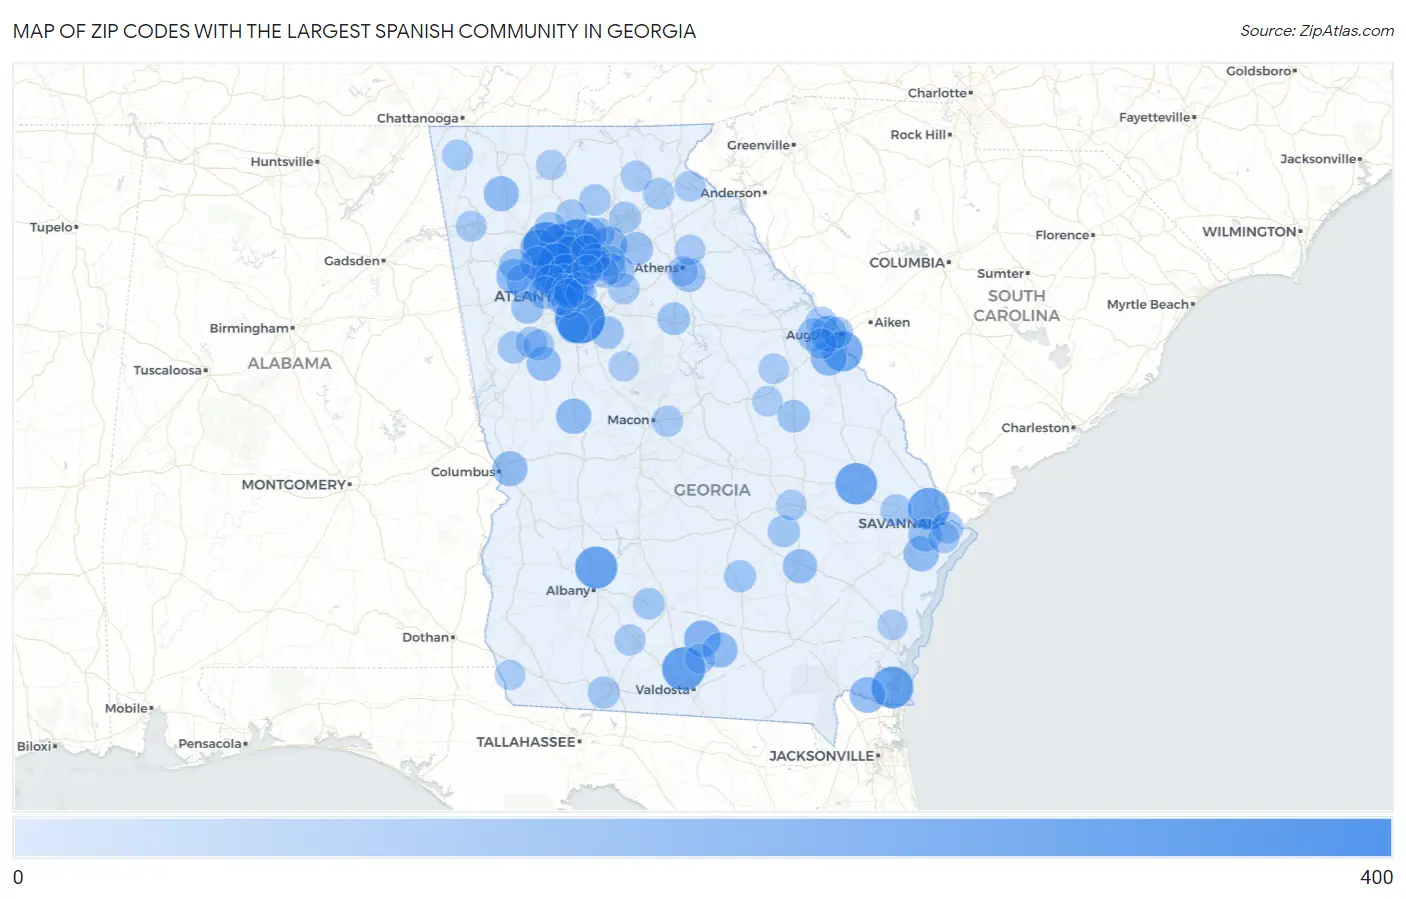This screenshot has width=1406, height=899.
Task: Click the ALABAMA state label
Action: pyautogui.click(x=289, y=363)
